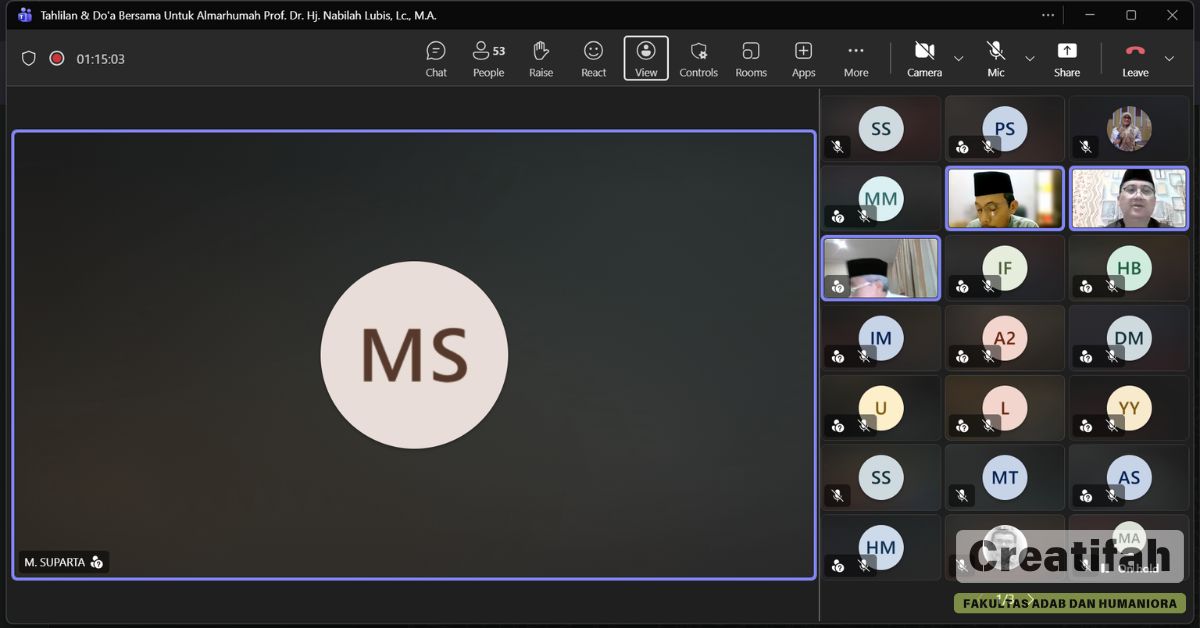Click the Share screen icon
This screenshot has height=628, width=1200.
(x=1066, y=58)
